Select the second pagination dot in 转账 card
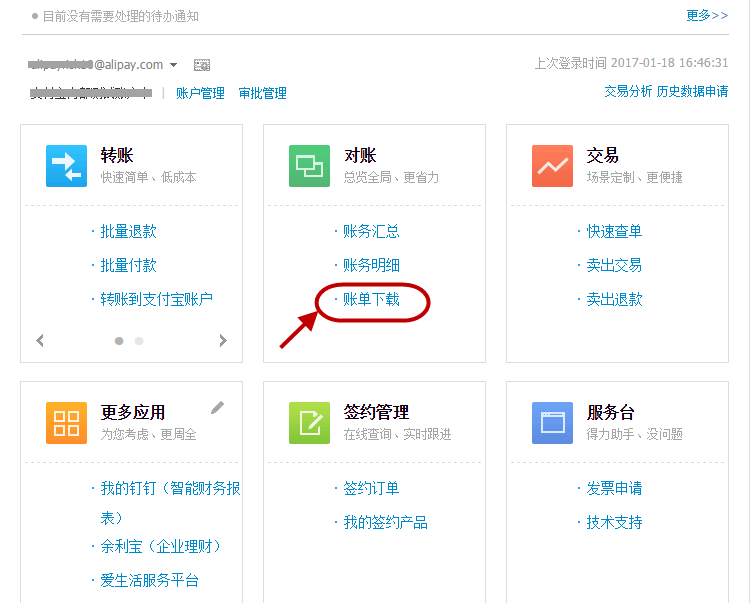750x603 pixels. click(139, 341)
